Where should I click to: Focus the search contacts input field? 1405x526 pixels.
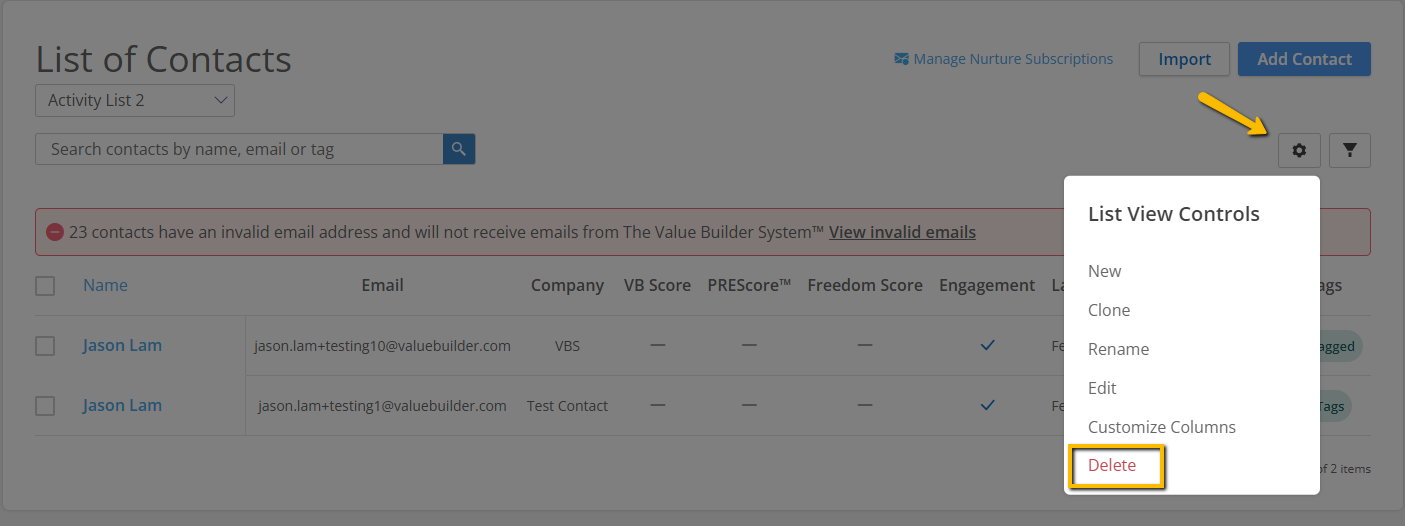(239, 149)
